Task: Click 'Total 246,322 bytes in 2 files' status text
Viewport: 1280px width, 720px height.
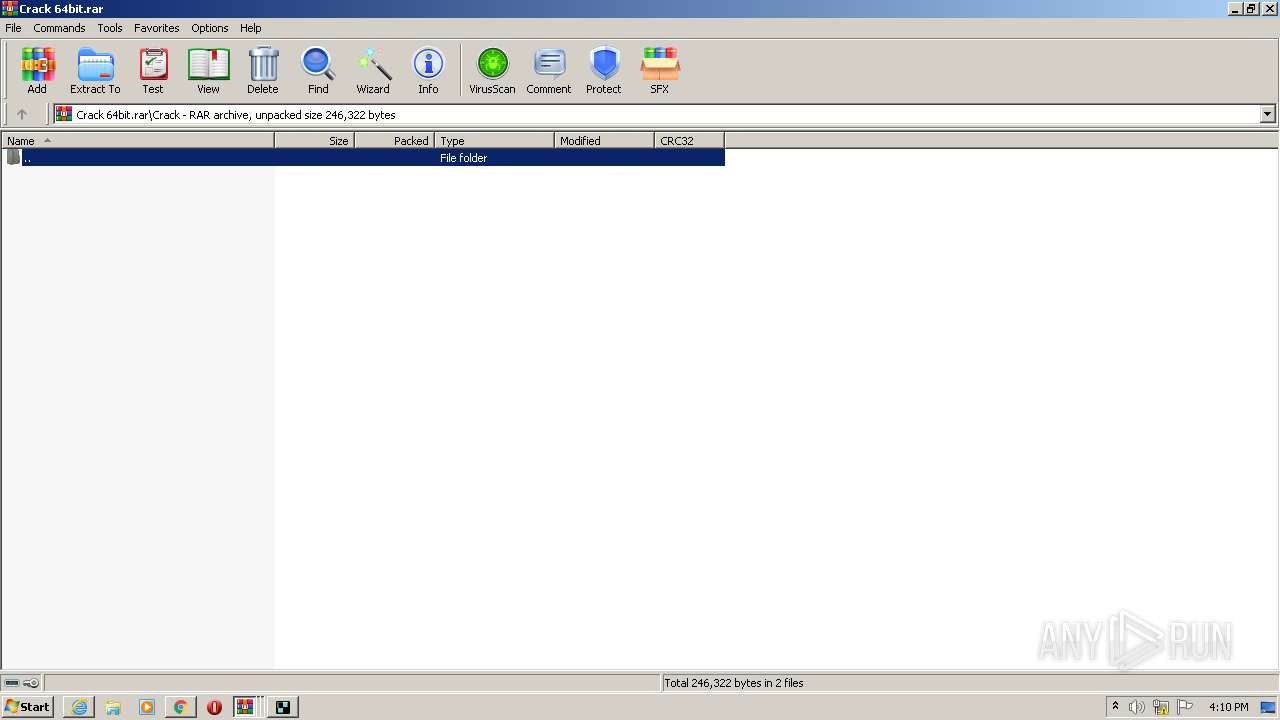Action: click(x=734, y=683)
